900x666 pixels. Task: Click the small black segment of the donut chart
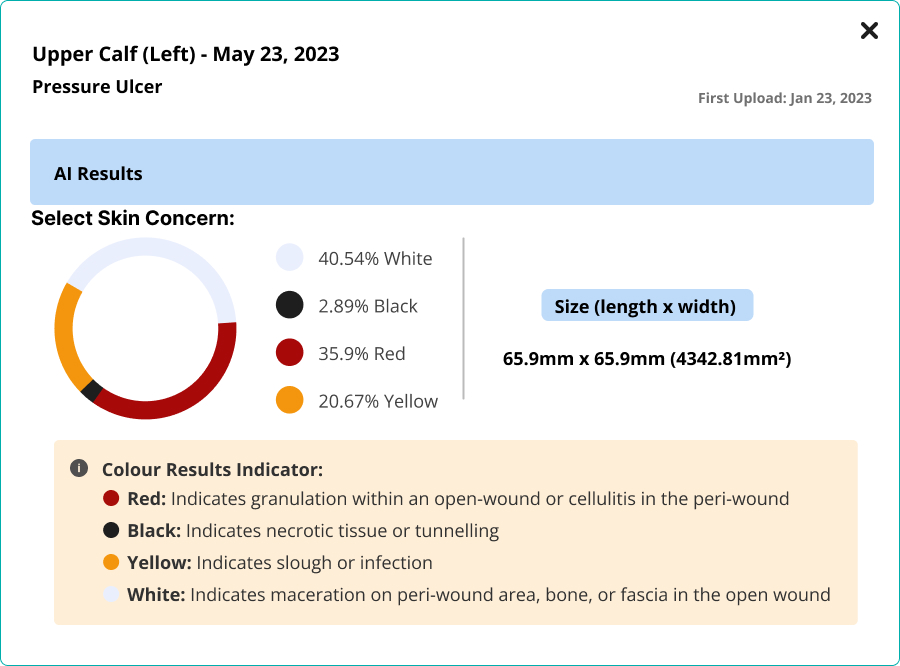91,391
